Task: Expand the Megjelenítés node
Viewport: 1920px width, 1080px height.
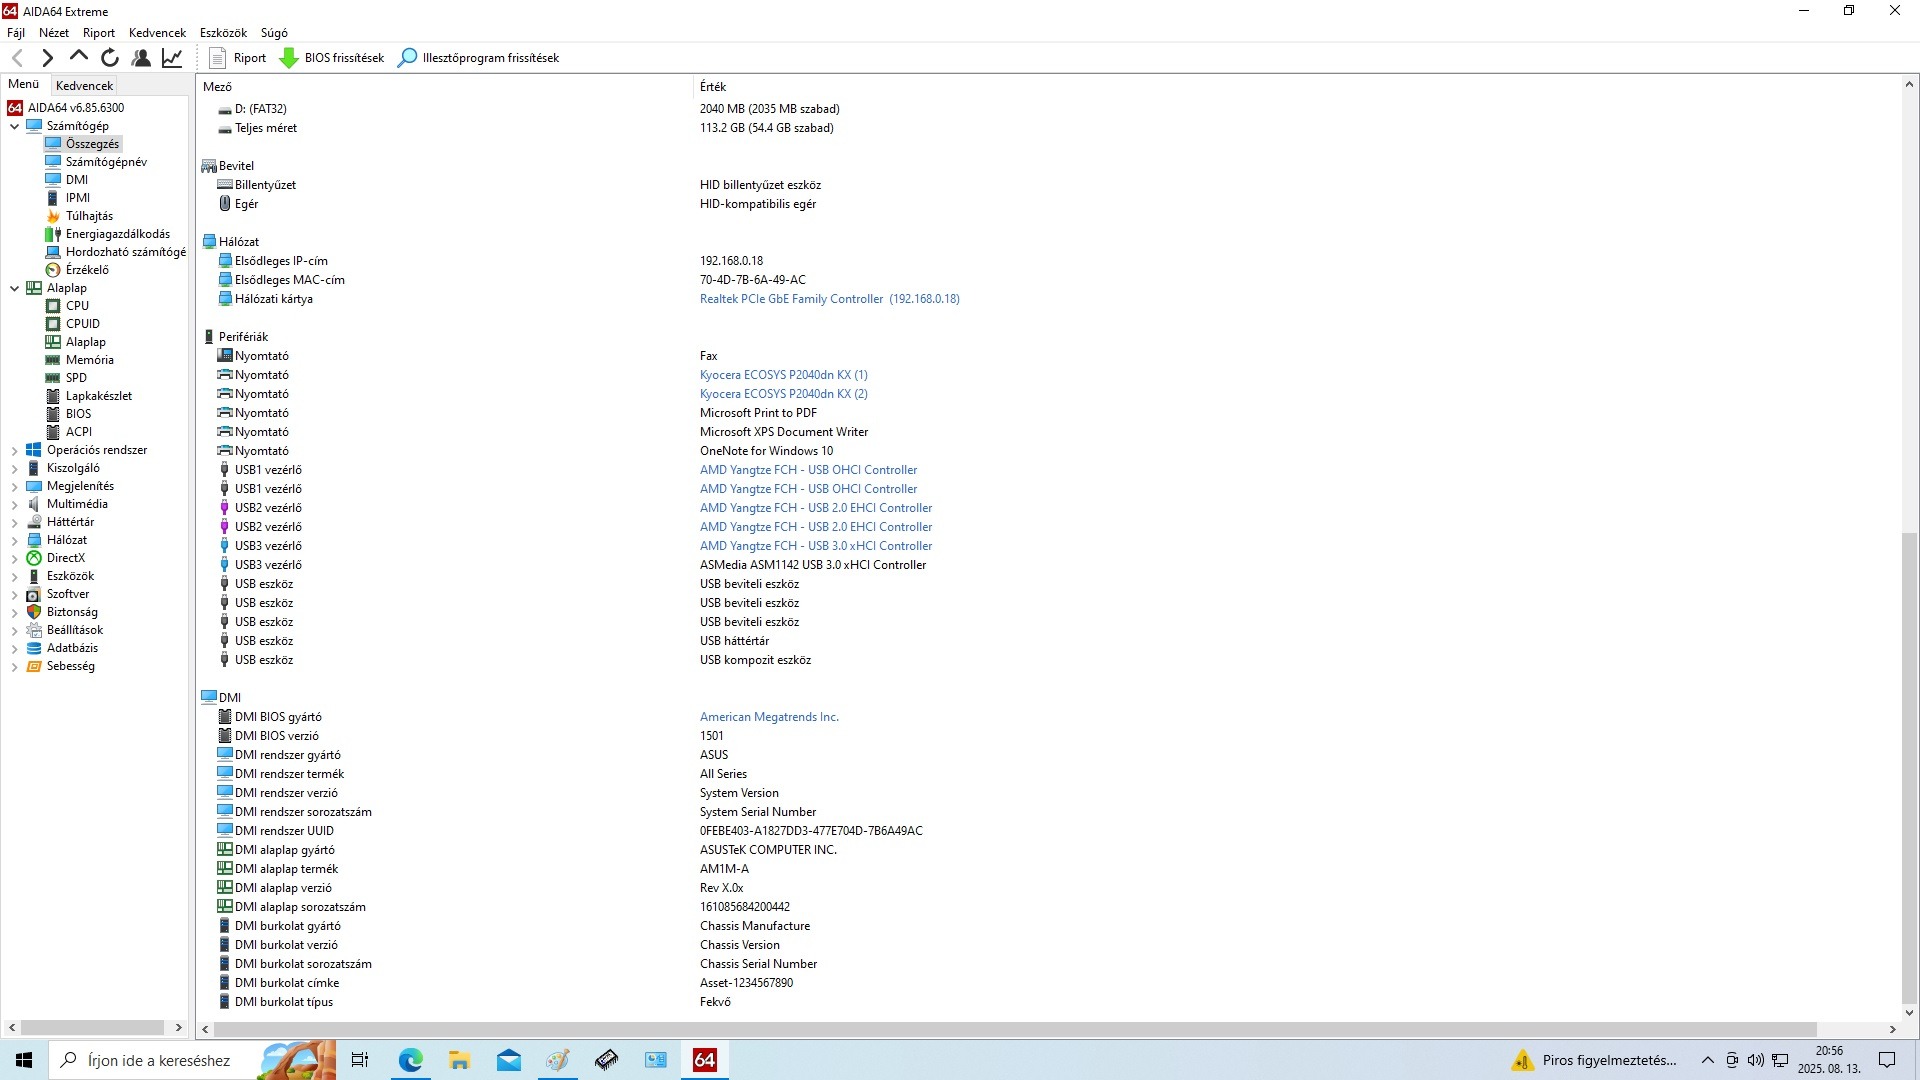Action: 14,487
